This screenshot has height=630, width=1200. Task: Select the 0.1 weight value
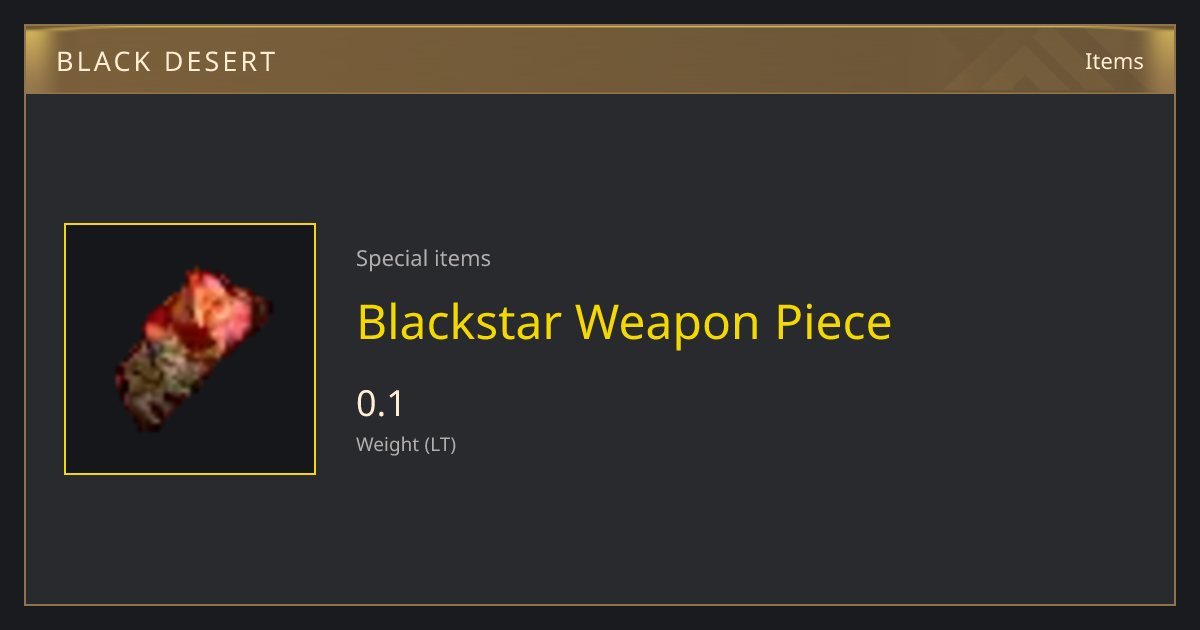(x=380, y=404)
